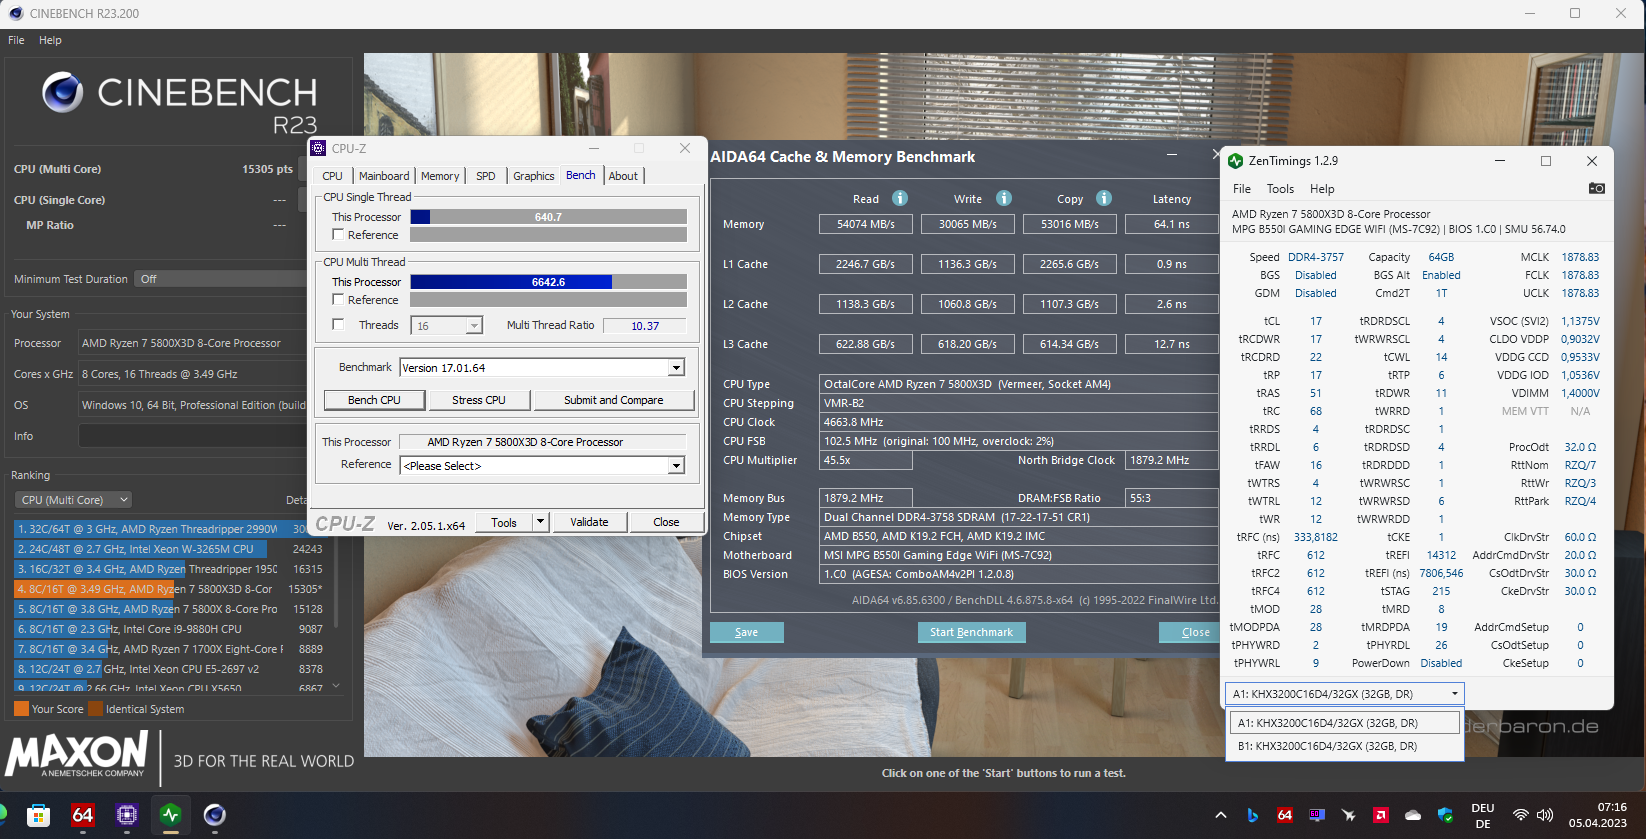Screen dimensions: 1646x839
Task: Click the ZenTimings screenshot camera icon
Action: 1597,188
